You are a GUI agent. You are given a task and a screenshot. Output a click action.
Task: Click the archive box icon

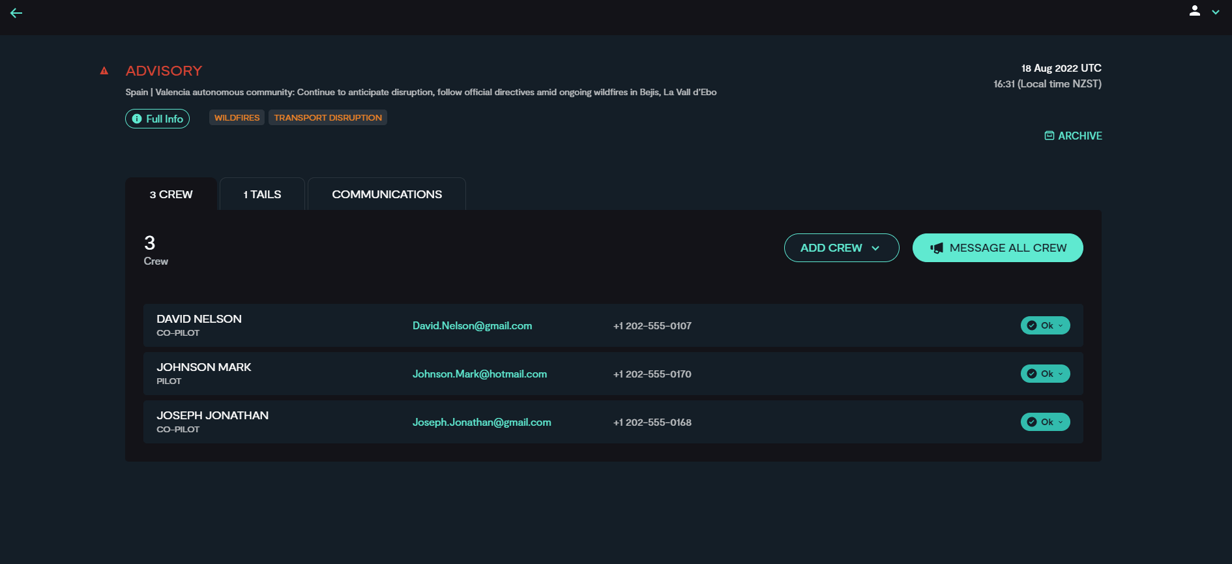point(1049,136)
